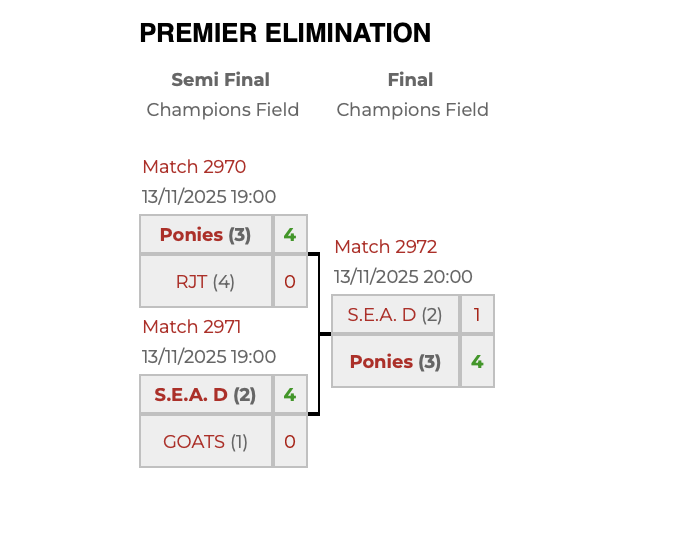Click GOATS' score of 0
Viewport: 678px width, 558px height.
tap(290, 442)
